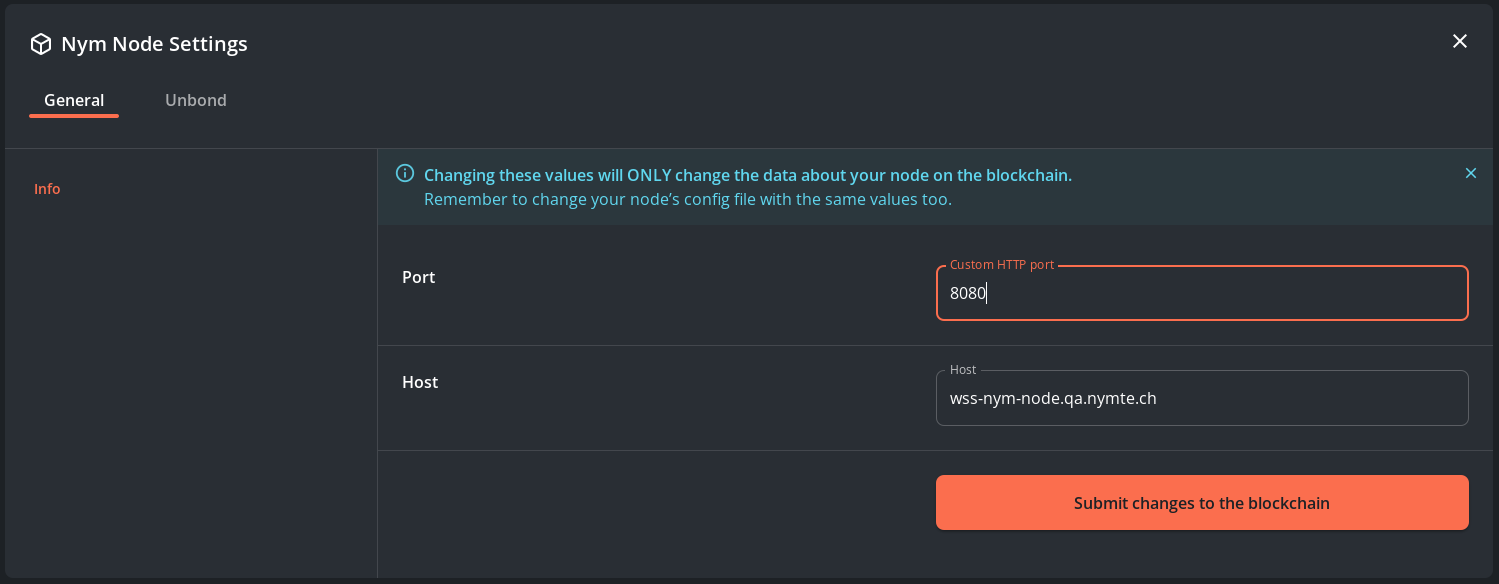Click the info circle icon in banner
The height and width of the screenshot is (584, 1499).
[x=405, y=174]
